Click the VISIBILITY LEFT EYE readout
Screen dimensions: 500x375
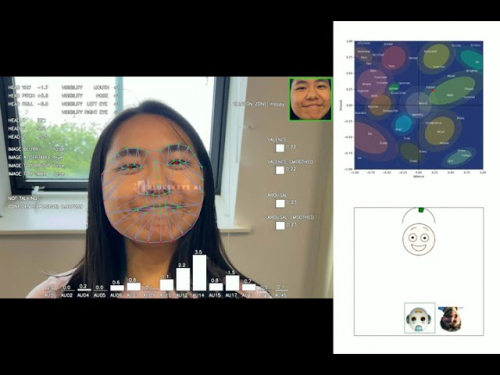(x=90, y=104)
